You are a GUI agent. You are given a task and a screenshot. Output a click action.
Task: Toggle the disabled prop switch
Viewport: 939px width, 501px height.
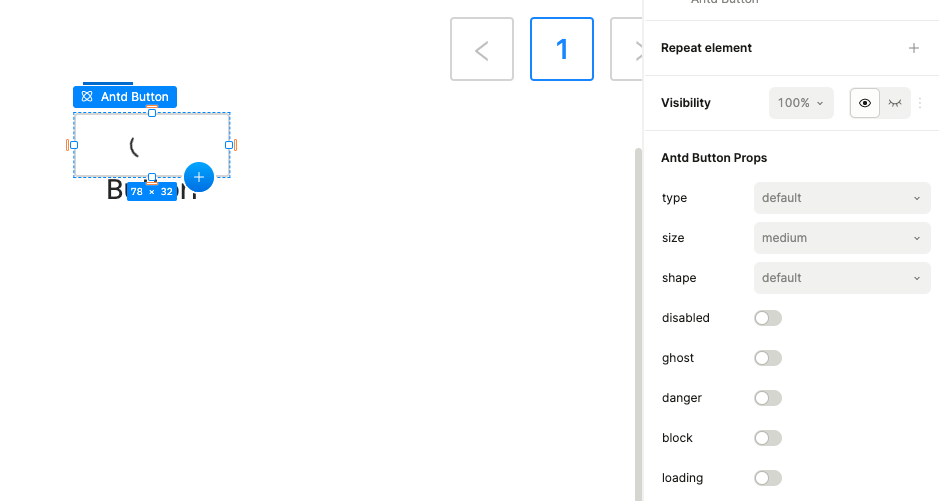click(x=767, y=318)
